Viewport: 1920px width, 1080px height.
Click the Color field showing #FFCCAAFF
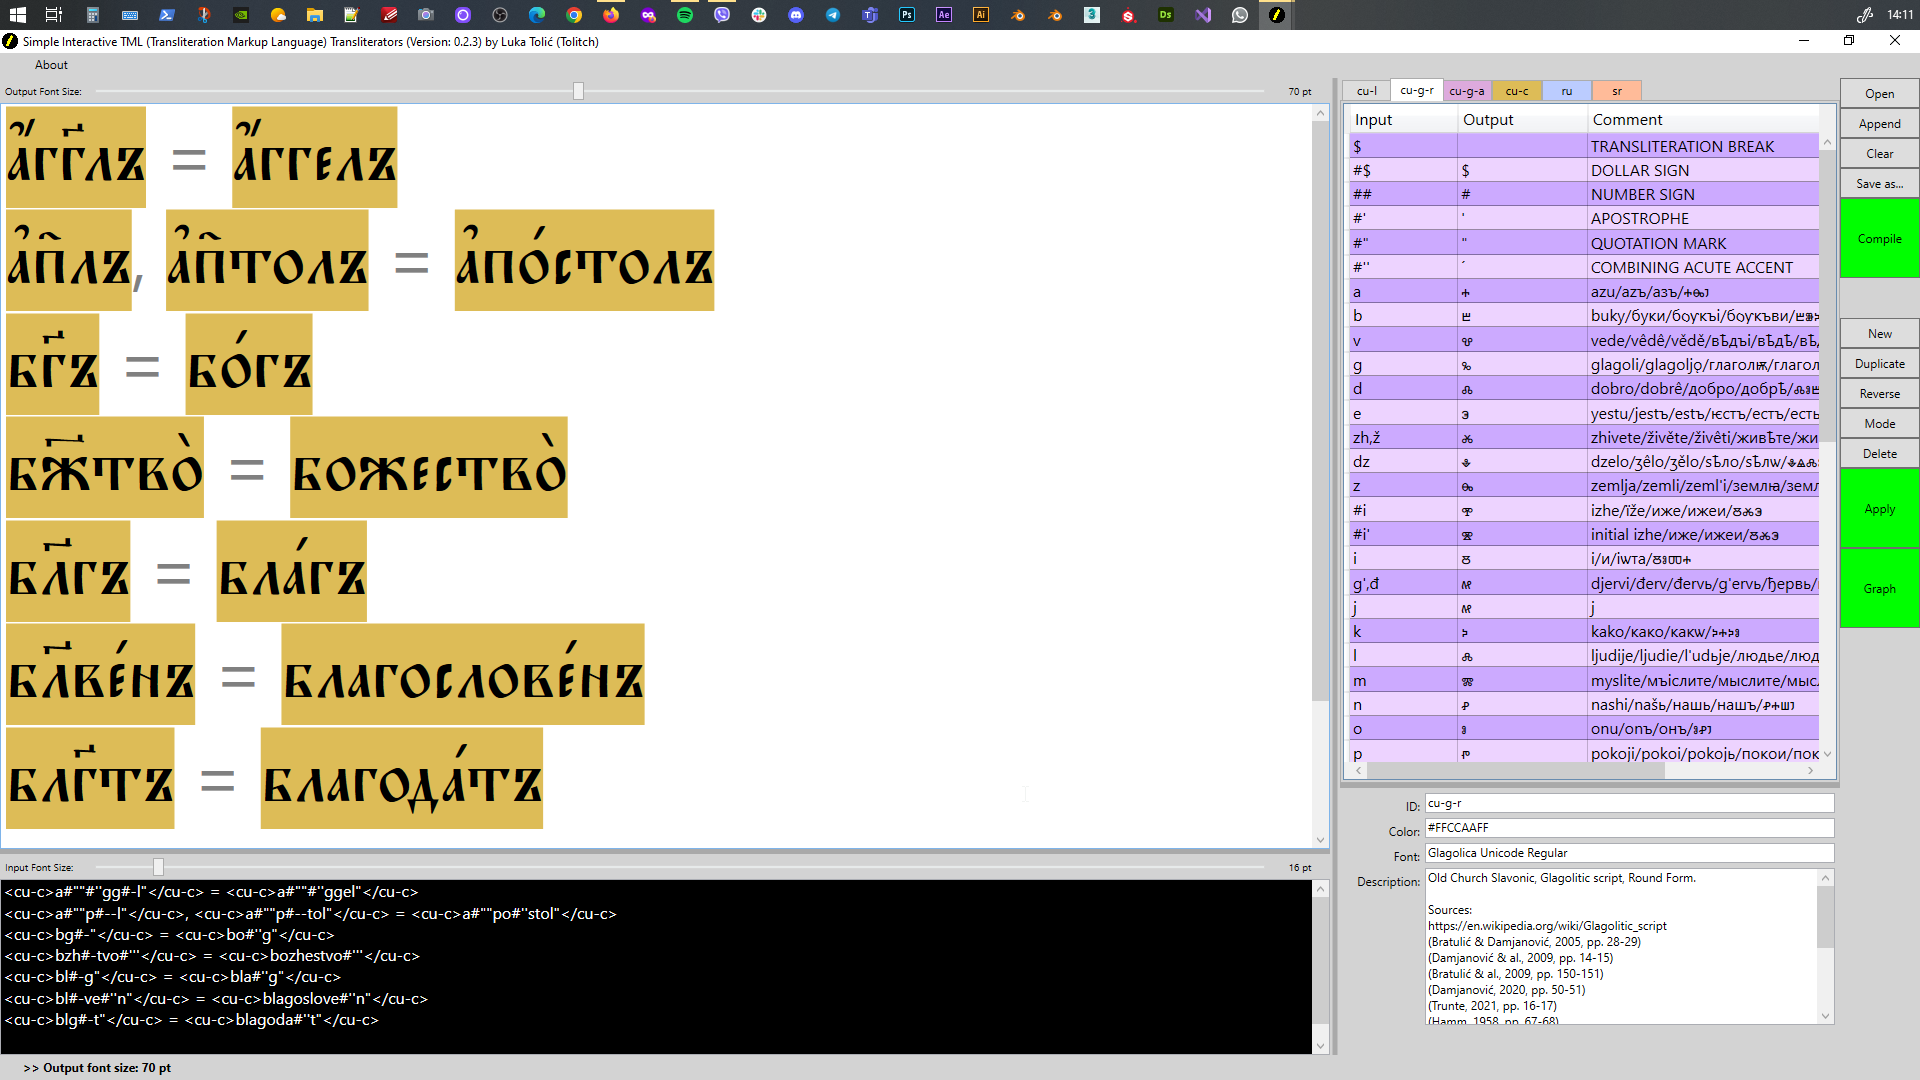click(1628, 828)
